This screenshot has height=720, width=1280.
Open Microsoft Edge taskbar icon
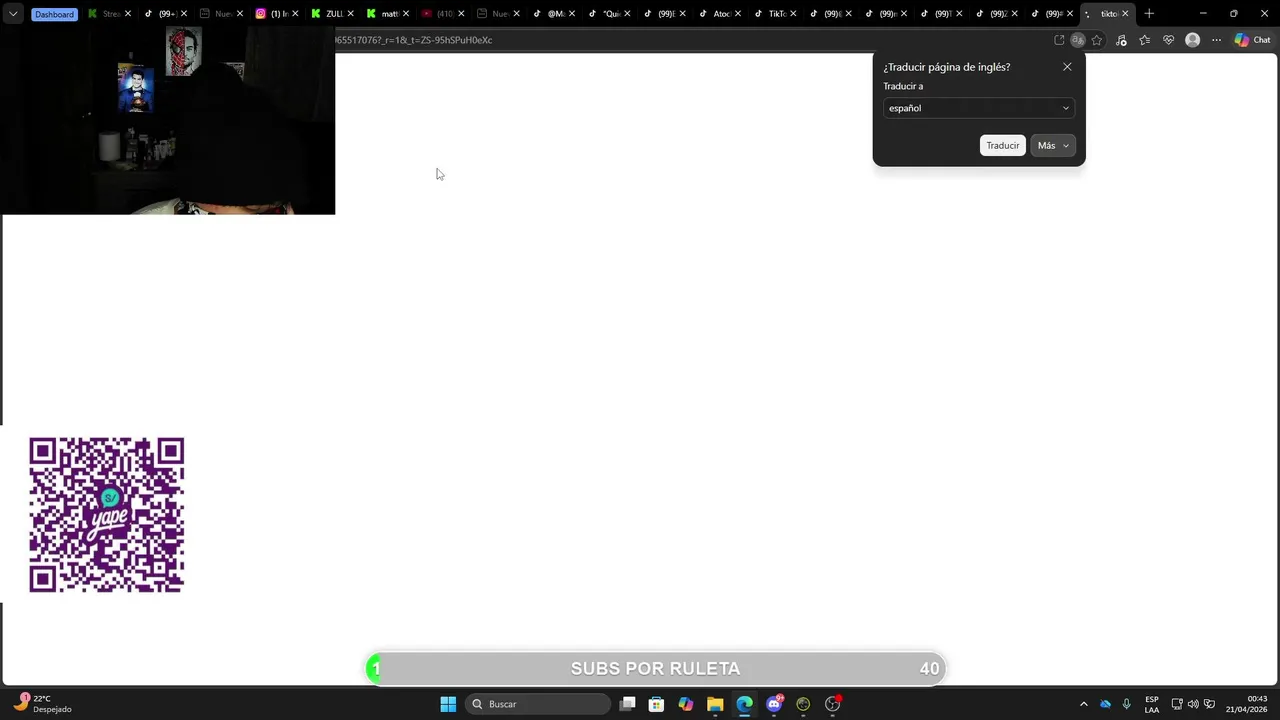tap(744, 704)
